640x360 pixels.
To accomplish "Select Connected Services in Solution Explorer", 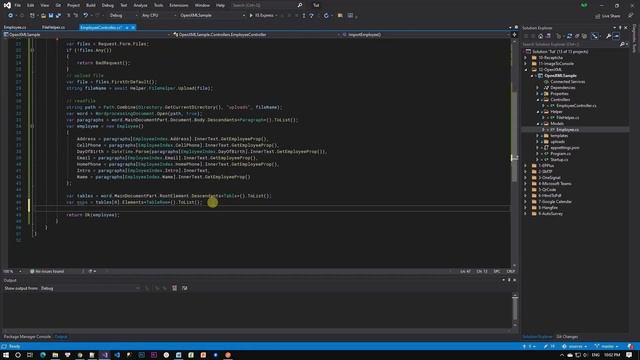I will pyautogui.click(x=567, y=82).
